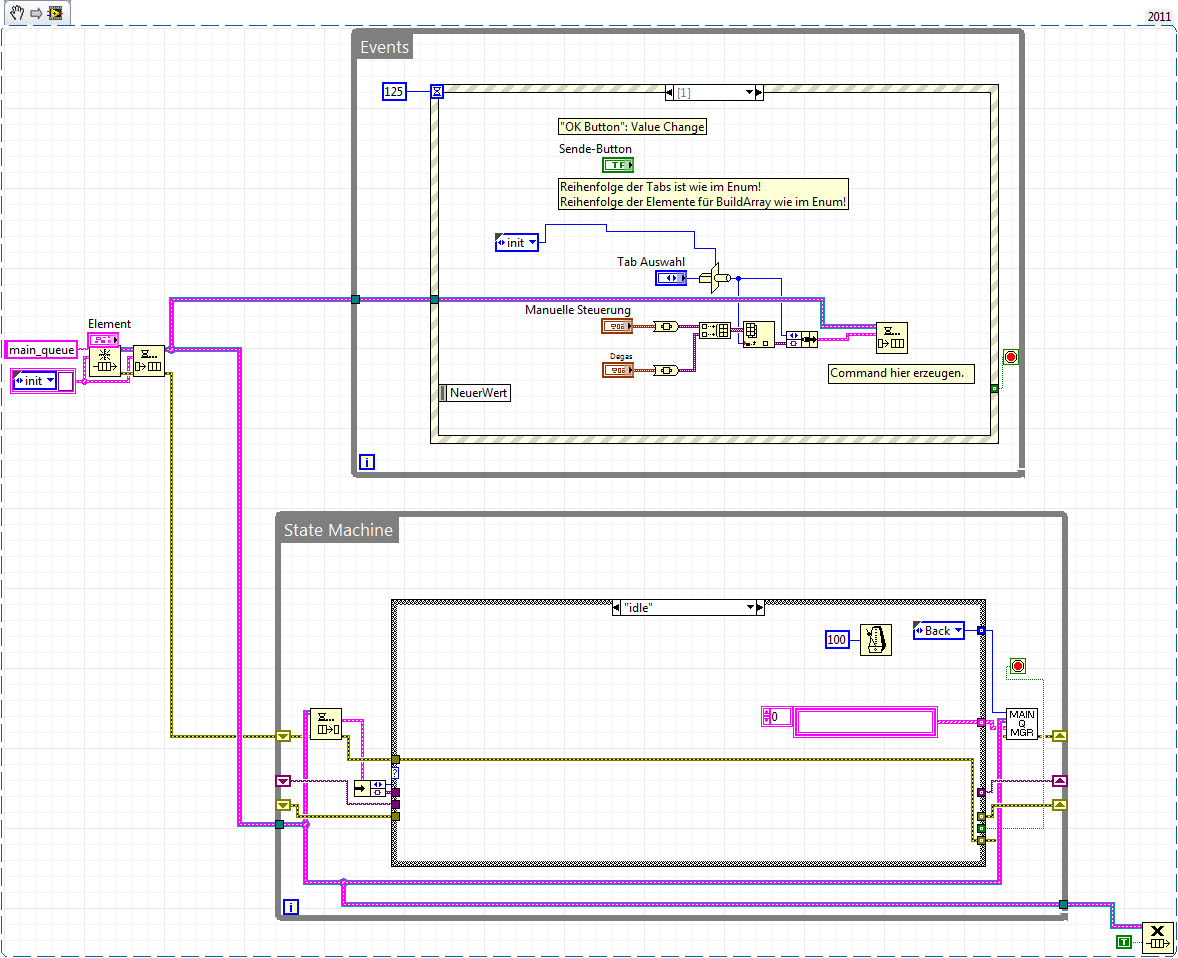This screenshot has height=958, width=1178.
Task: Select the type cast node beside Tab Auswahl
Action: pos(715,278)
